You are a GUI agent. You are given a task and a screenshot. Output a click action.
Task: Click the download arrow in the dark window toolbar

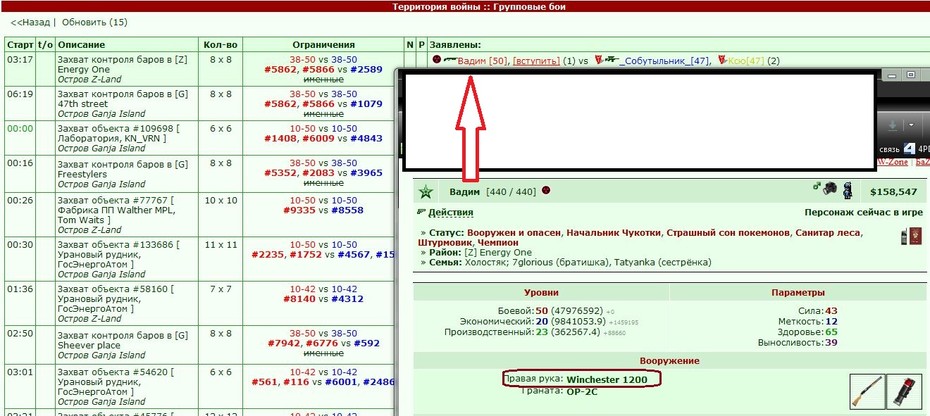891,126
